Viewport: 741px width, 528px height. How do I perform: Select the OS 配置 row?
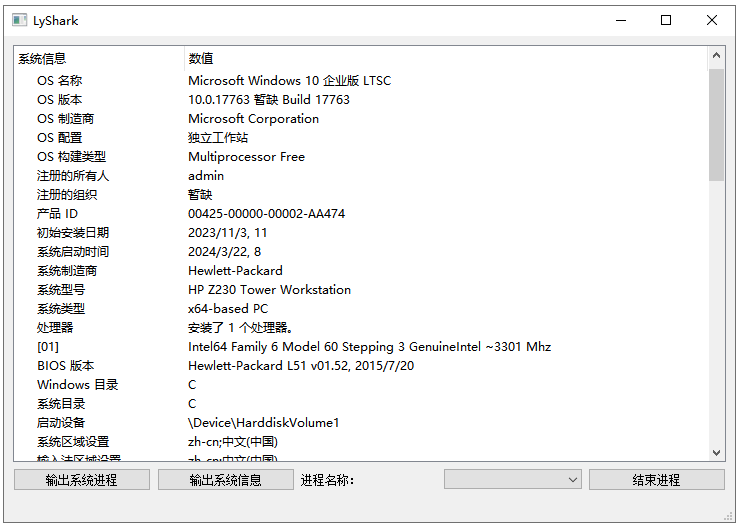pyautogui.click(x=361, y=138)
